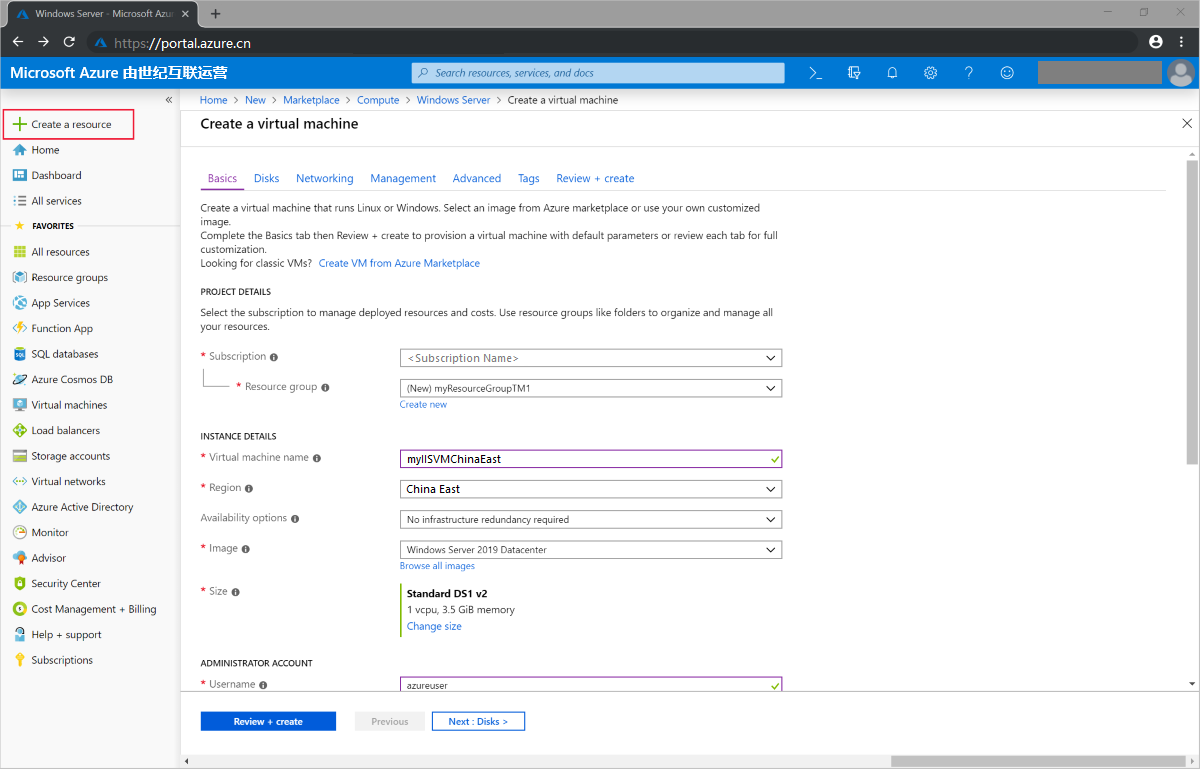The image size is (1200, 769).
Task: Open the directory and subscription filter
Action: [854, 73]
